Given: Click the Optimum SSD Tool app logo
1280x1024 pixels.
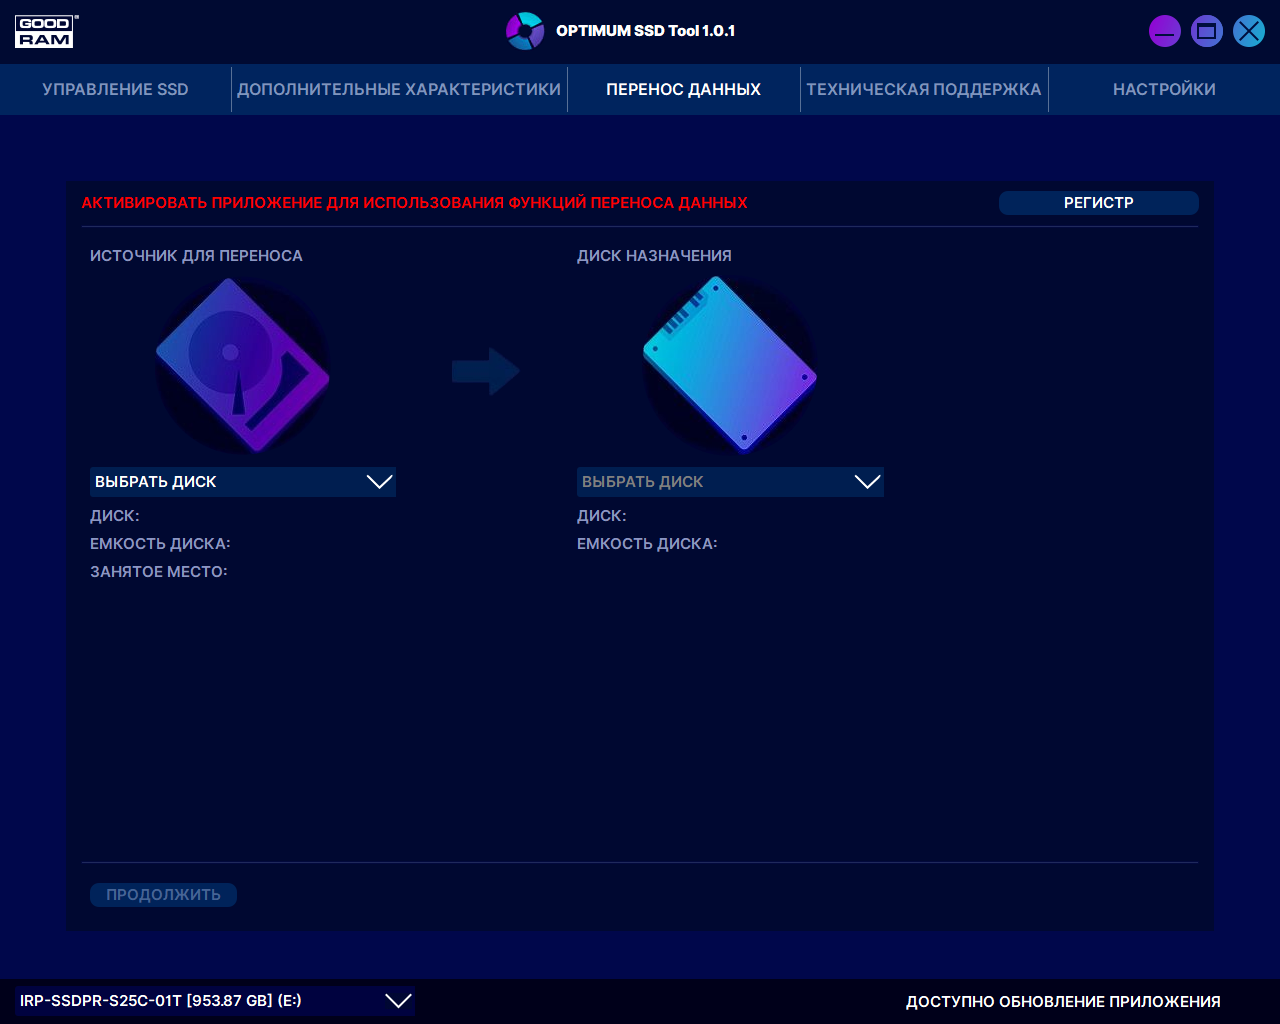Looking at the screenshot, I should point(524,31).
